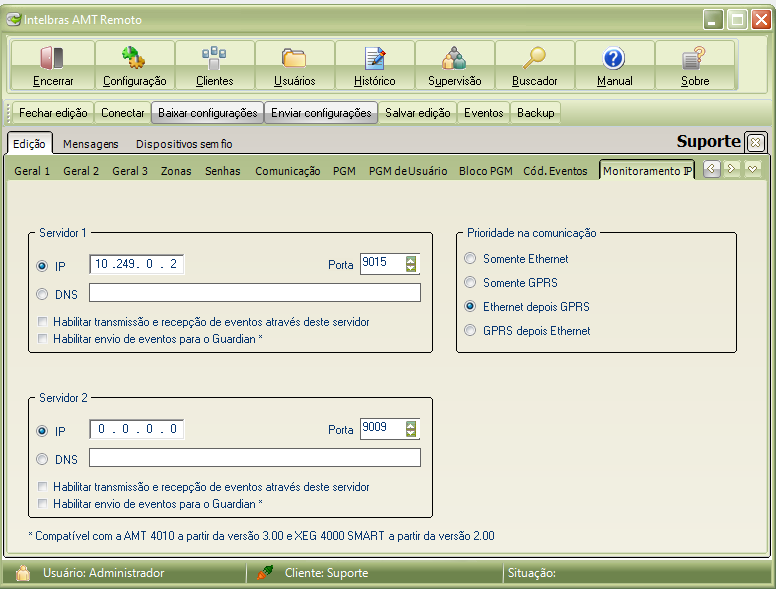
Task: Open the PGM de Usuário tab
Action: tap(408, 171)
